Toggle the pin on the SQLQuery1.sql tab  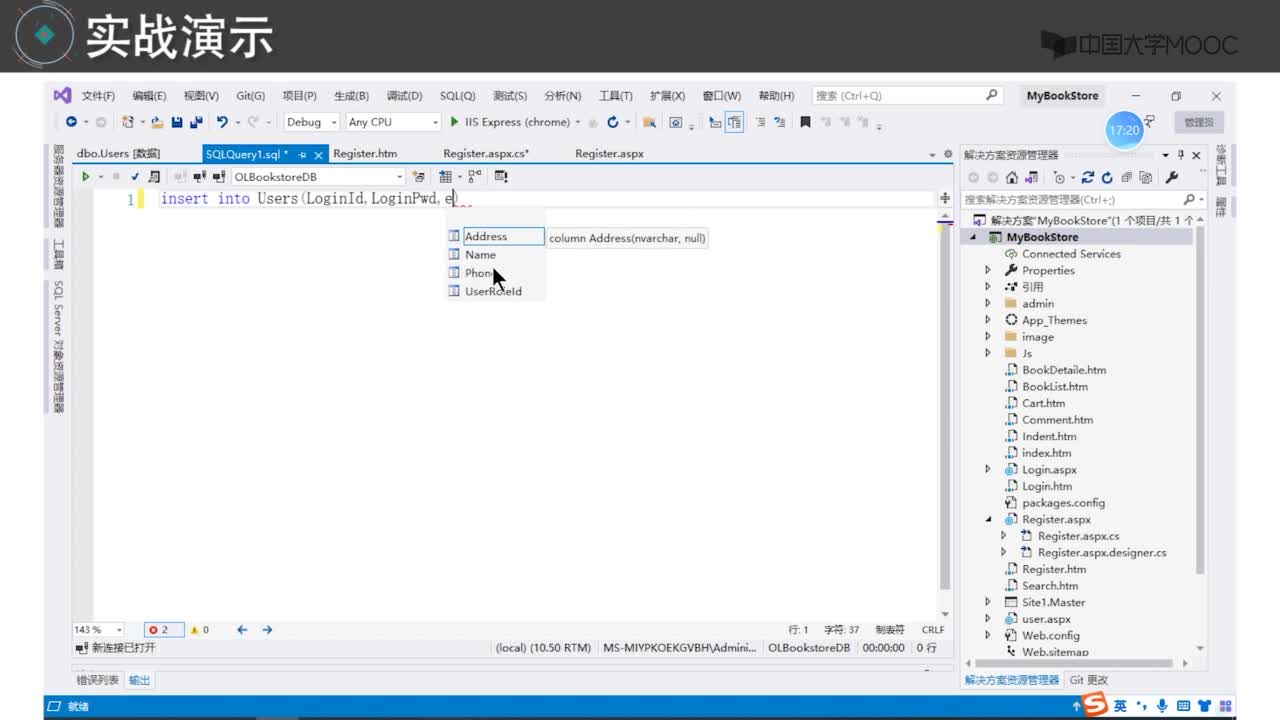(x=303, y=155)
